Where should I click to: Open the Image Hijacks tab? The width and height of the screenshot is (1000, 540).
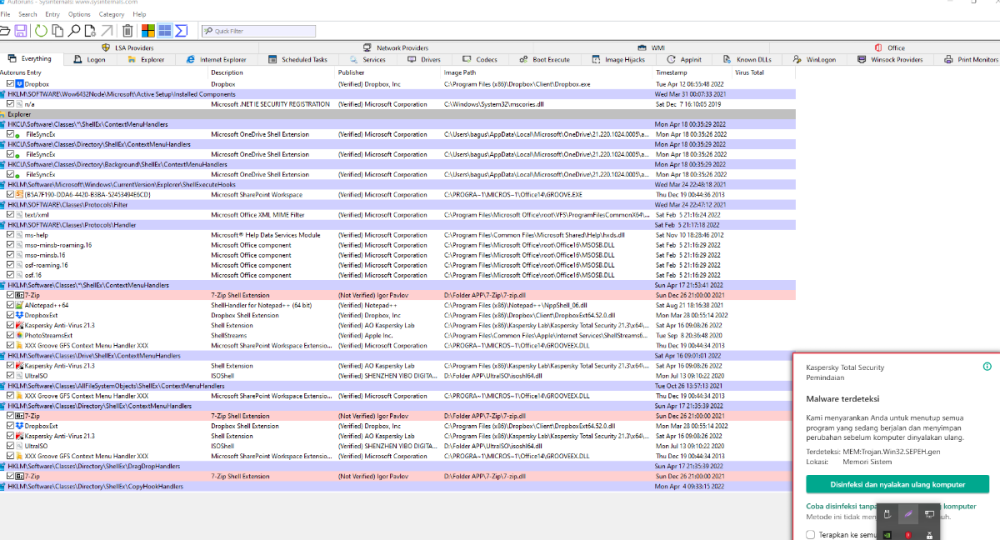coord(619,59)
